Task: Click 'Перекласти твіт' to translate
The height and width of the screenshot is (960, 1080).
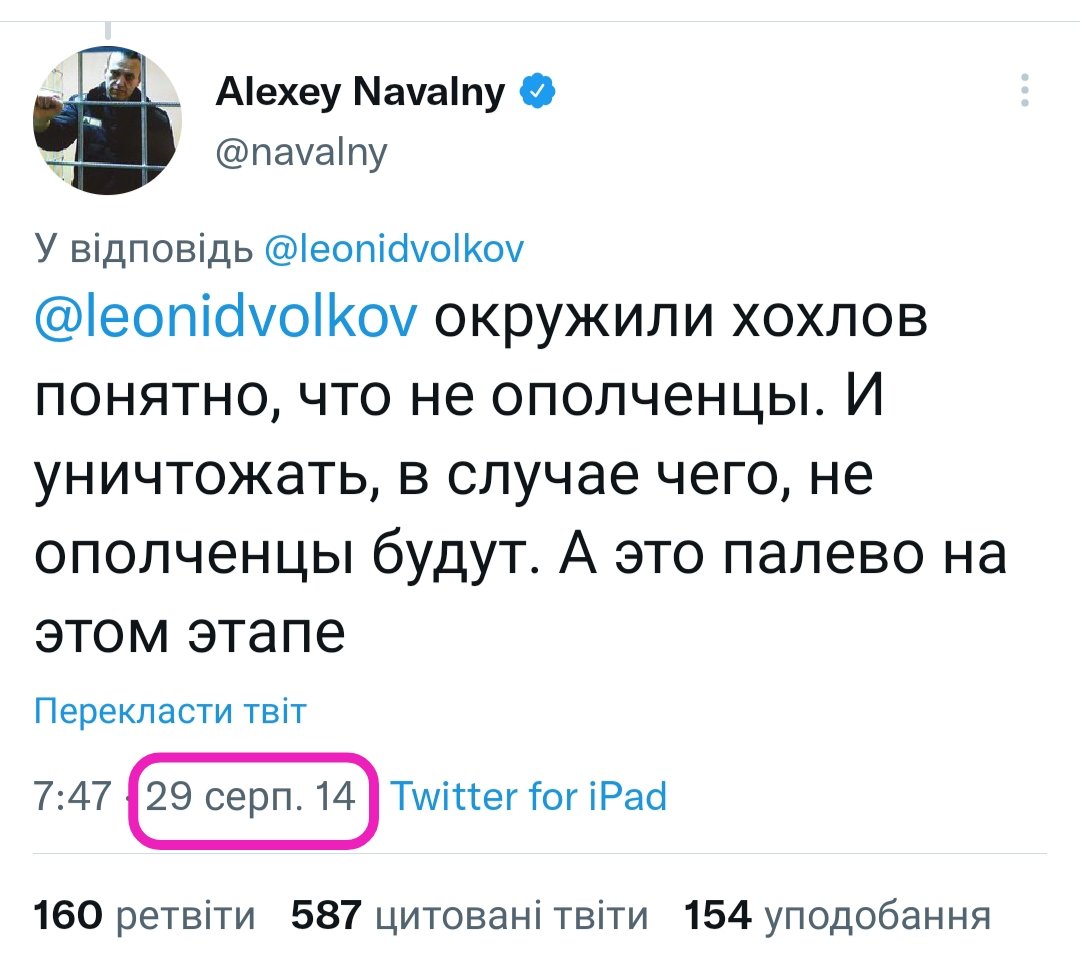Action: [170, 711]
